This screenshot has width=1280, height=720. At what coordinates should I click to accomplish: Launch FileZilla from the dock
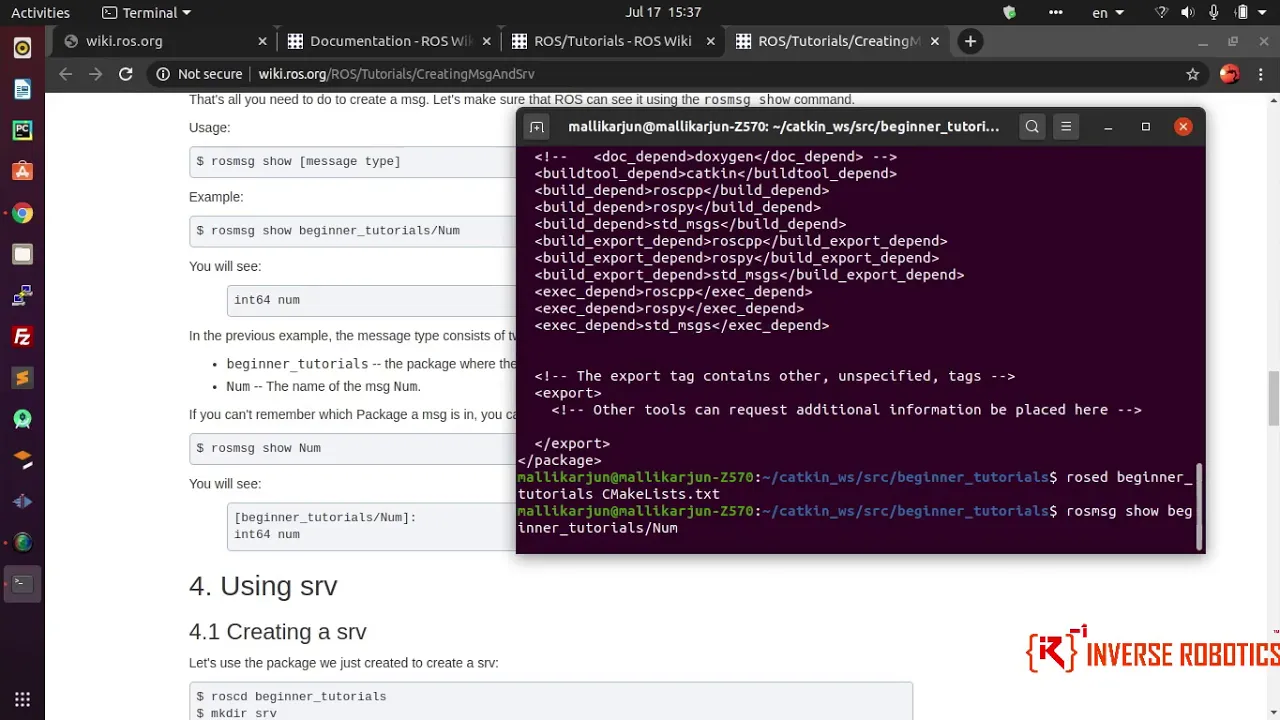pos(22,337)
